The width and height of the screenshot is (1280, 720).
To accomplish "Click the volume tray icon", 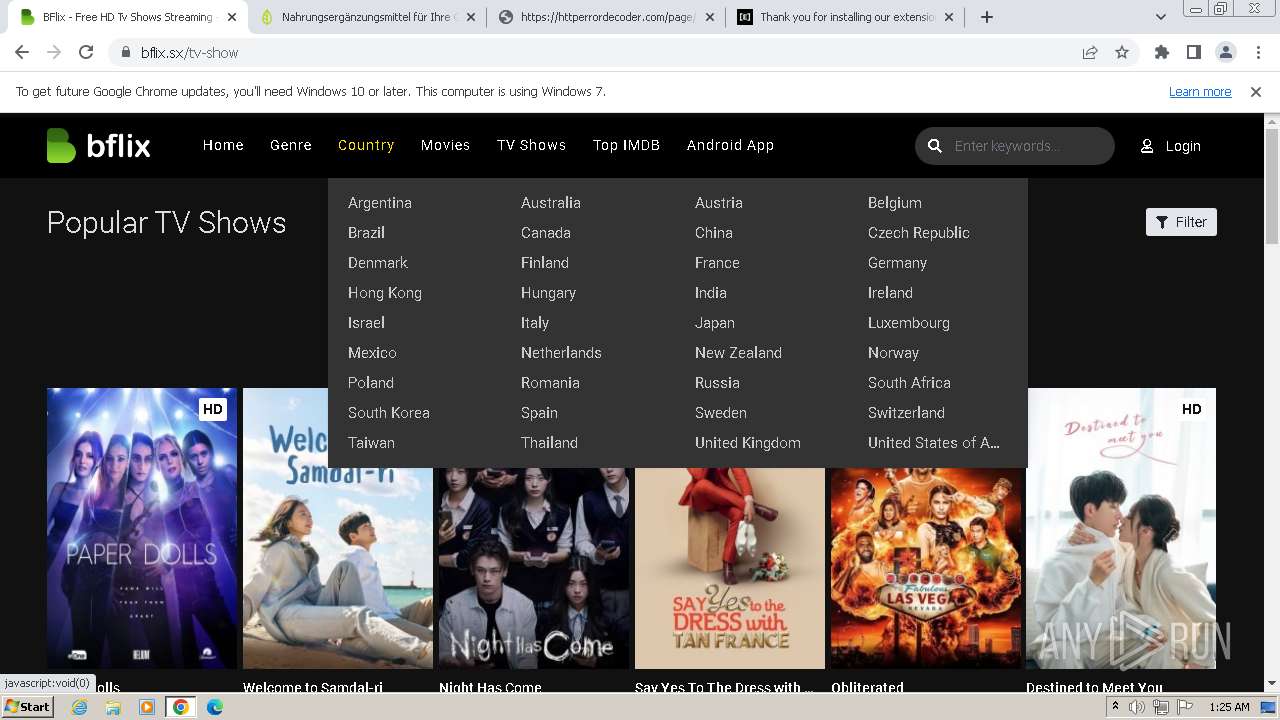I will 1138,707.
